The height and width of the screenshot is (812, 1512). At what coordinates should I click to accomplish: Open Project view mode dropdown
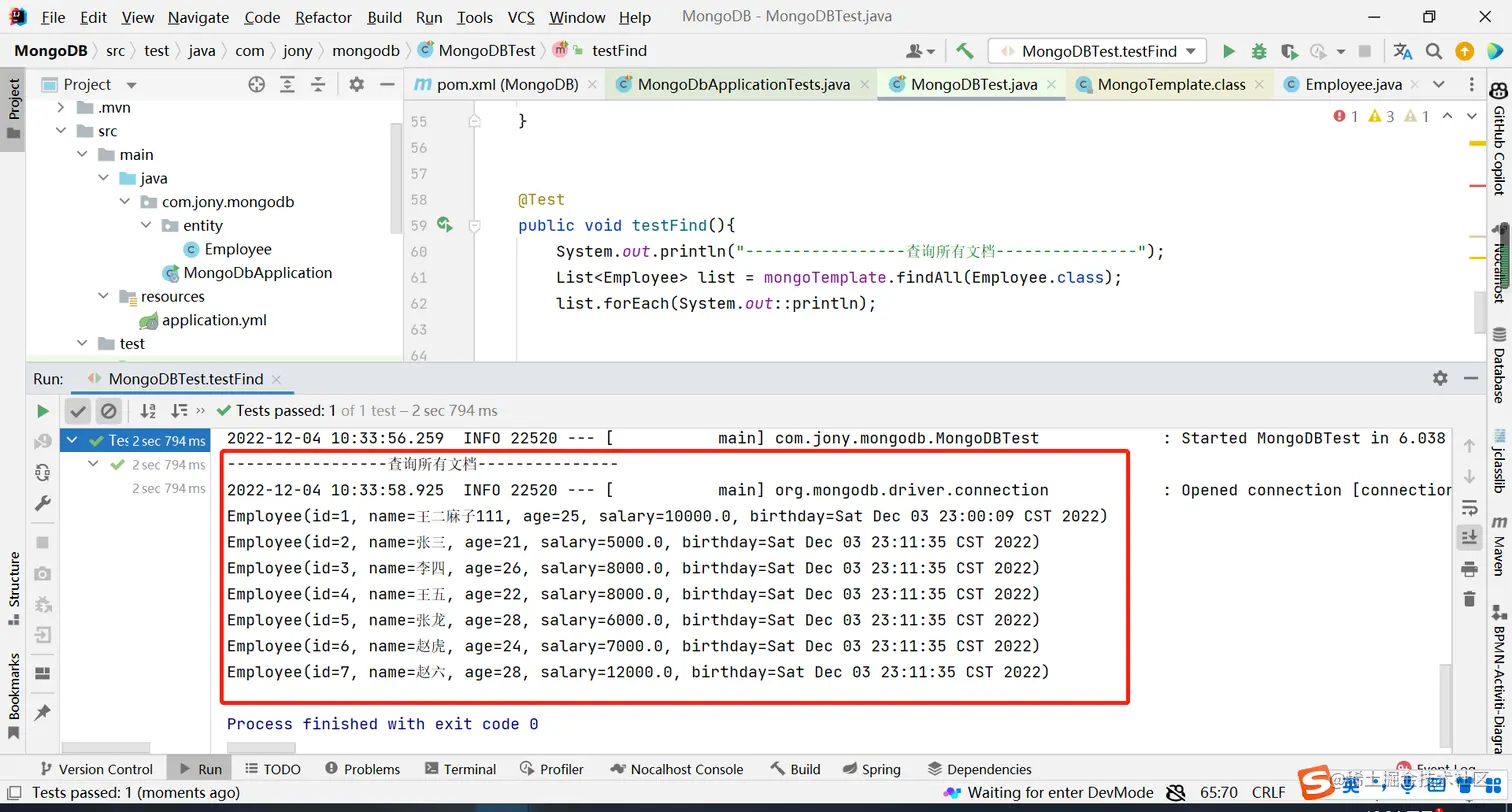[132, 85]
